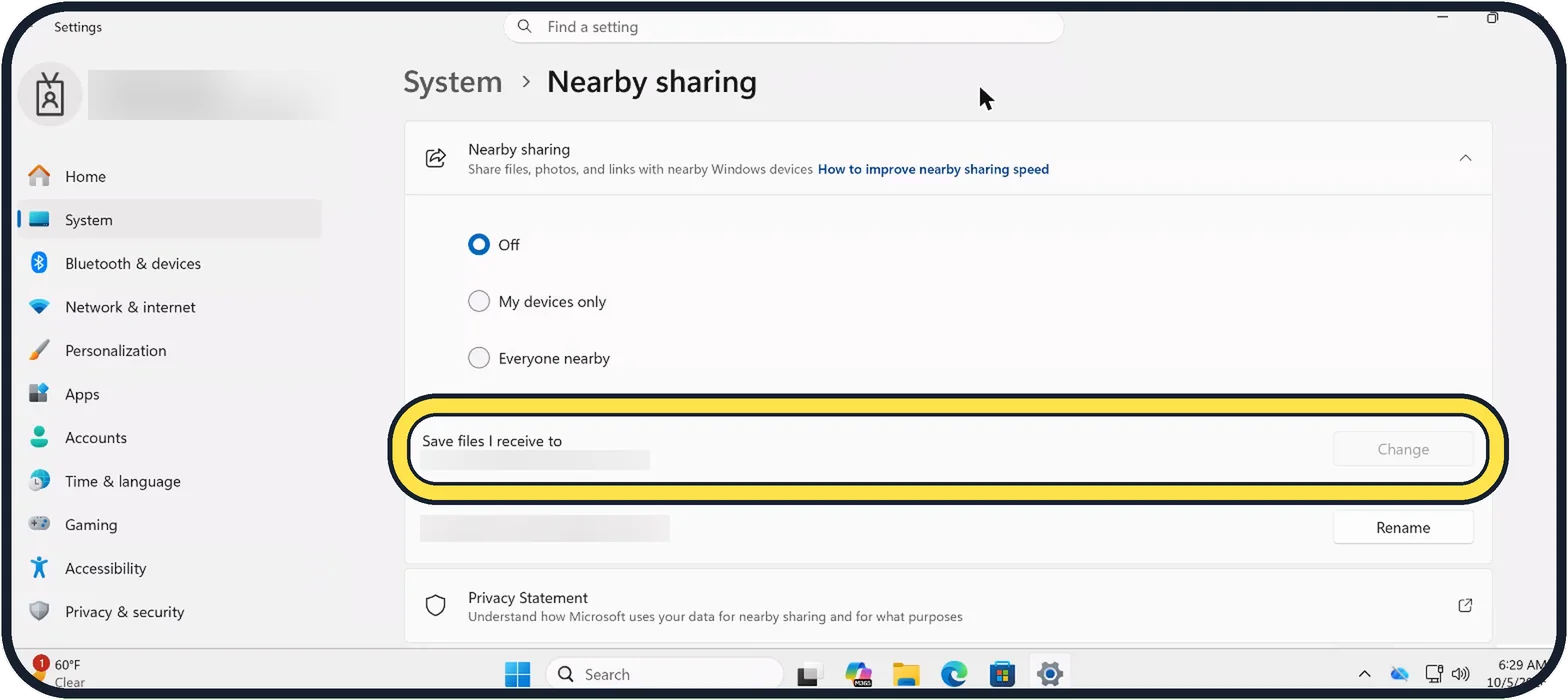This screenshot has height=700, width=1568.
Task: Click the network status tray icon
Action: coord(1434,674)
